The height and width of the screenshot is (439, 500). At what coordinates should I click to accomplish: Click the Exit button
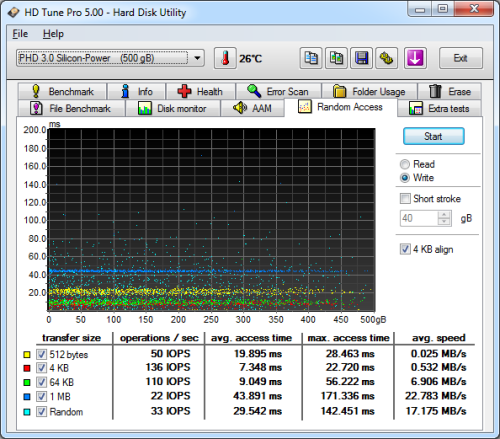(x=461, y=58)
